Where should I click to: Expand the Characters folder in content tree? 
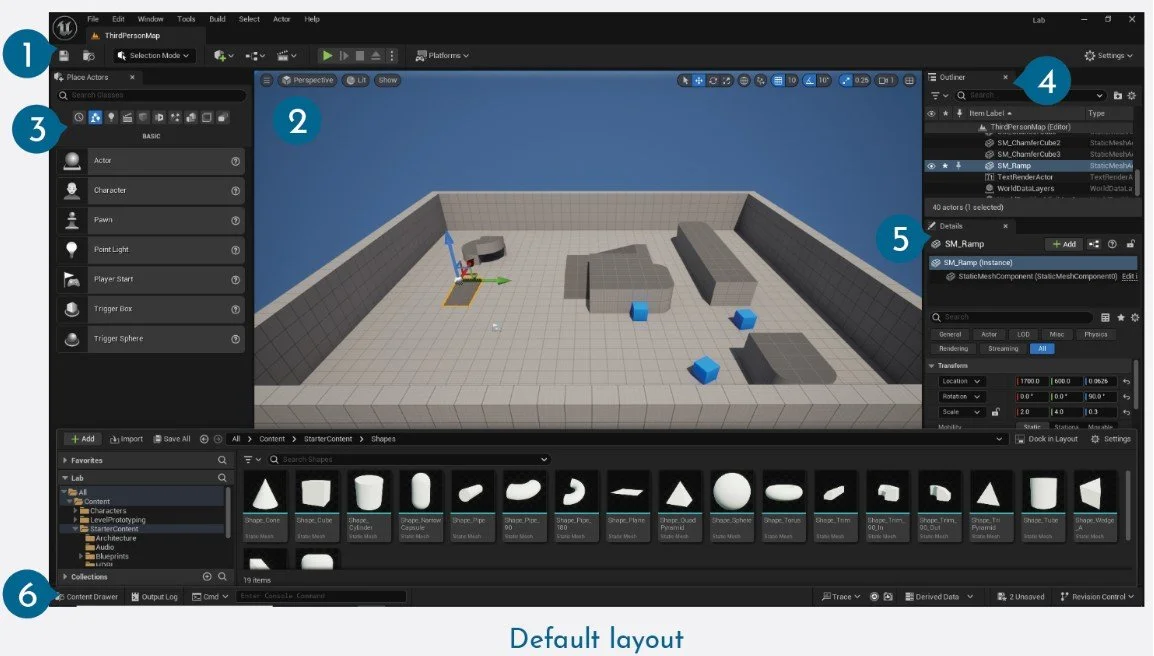(x=75, y=511)
